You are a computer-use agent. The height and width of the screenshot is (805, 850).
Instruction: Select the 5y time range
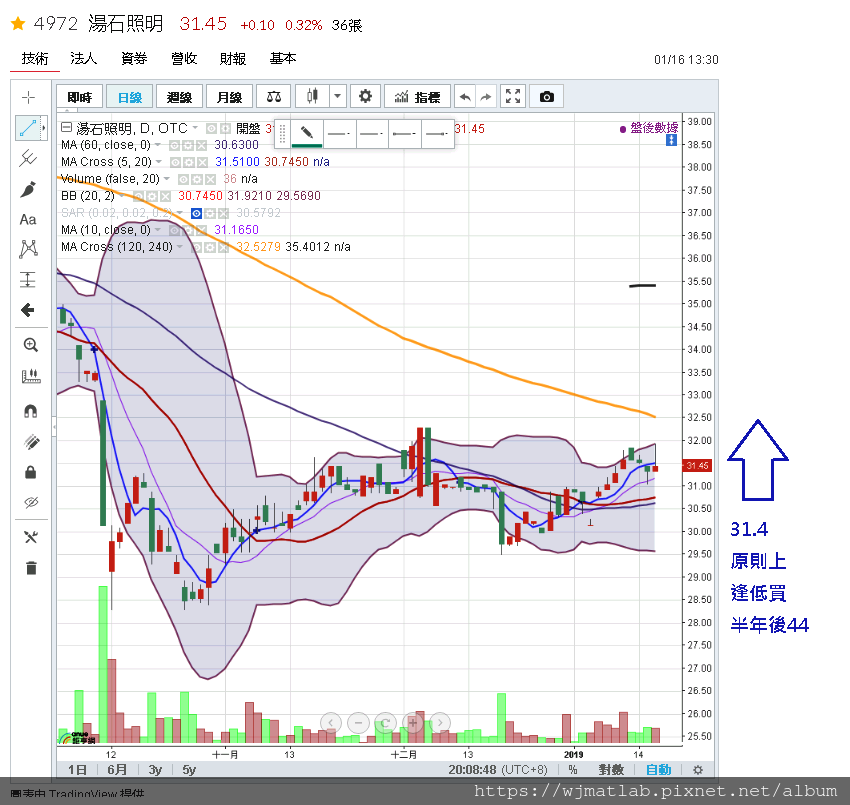point(189,770)
